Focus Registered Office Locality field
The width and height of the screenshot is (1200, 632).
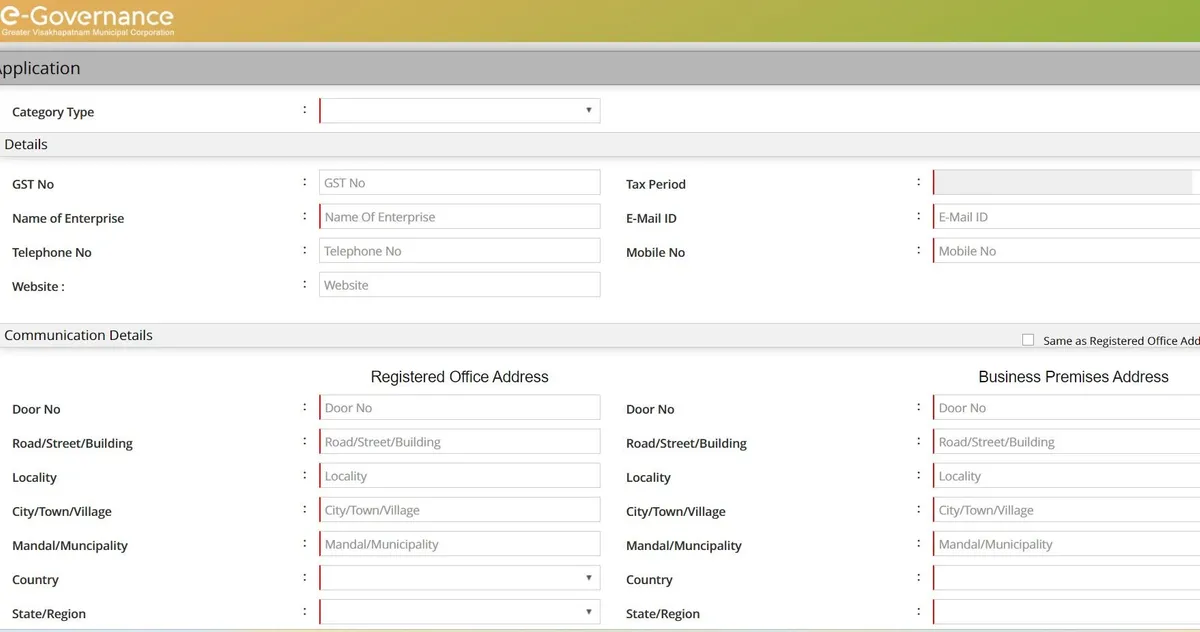pyautogui.click(x=459, y=476)
